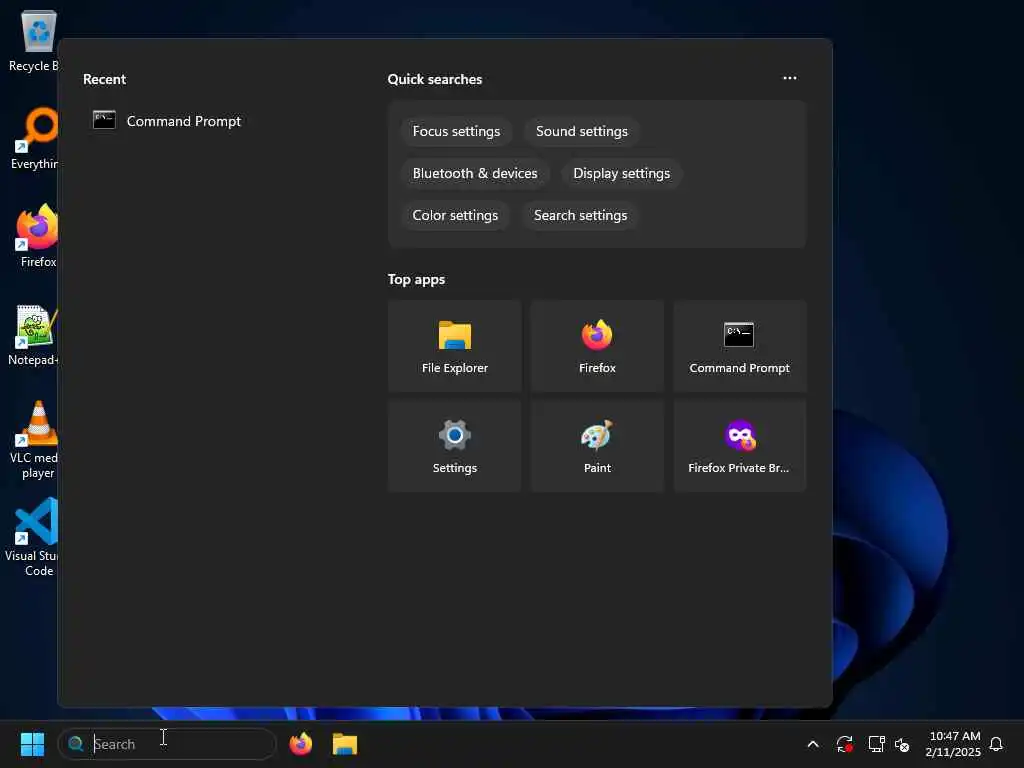Open the clock and date flyout
Image resolution: width=1024 pixels, height=768 pixels.
pyautogui.click(x=953, y=744)
